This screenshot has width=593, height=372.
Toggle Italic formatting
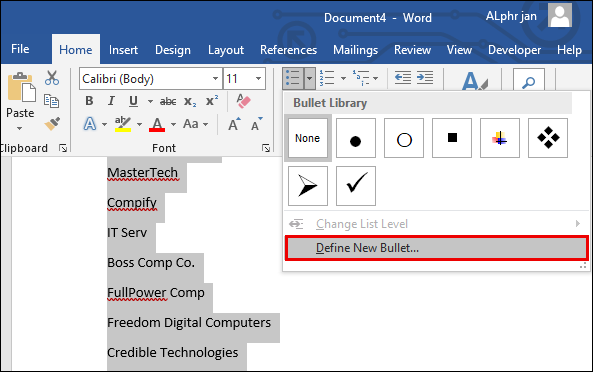(x=111, y=101)
